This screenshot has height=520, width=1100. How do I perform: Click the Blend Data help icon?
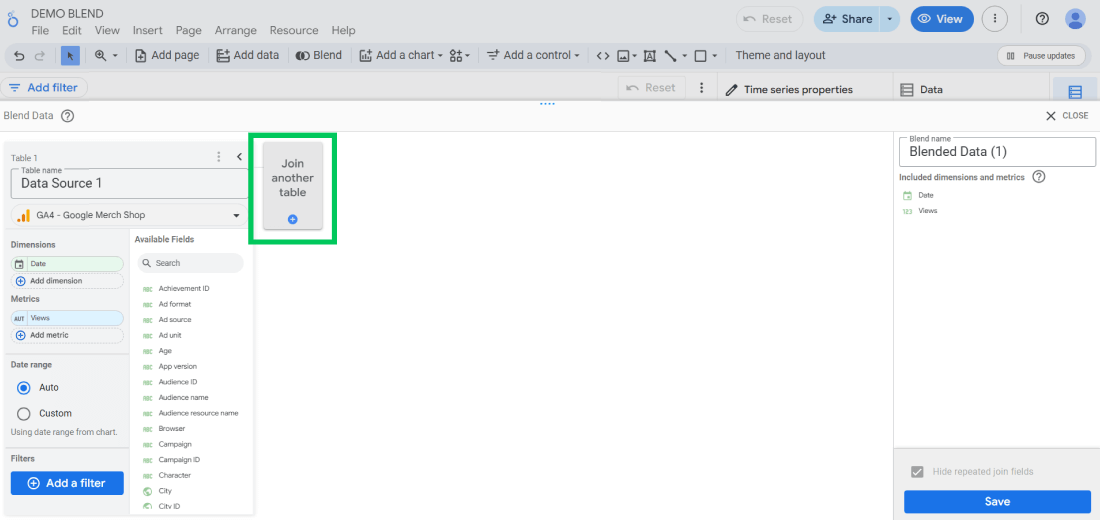point(68,116)
